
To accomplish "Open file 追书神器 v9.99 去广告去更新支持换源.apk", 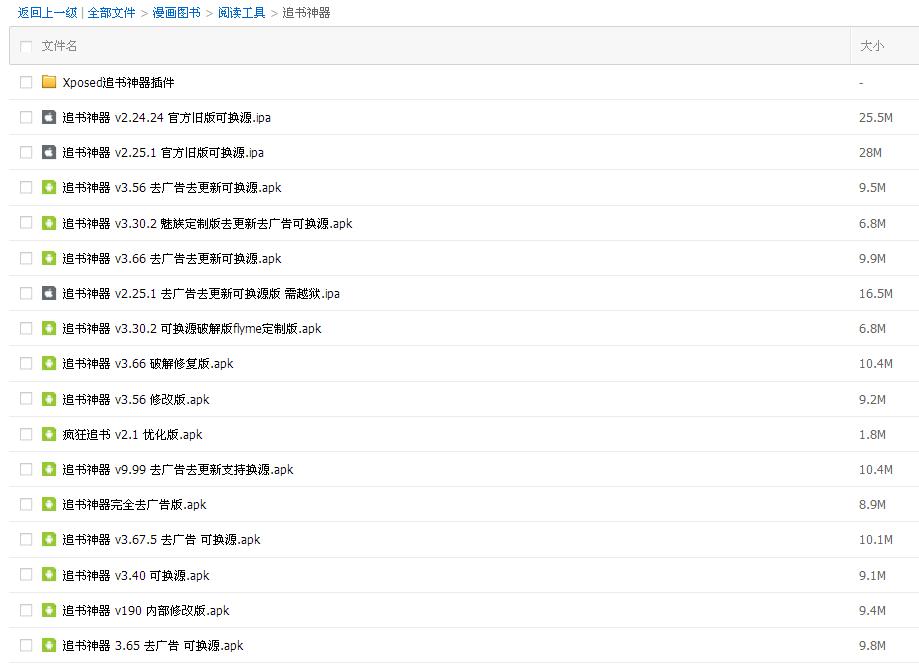I will 178,469.
